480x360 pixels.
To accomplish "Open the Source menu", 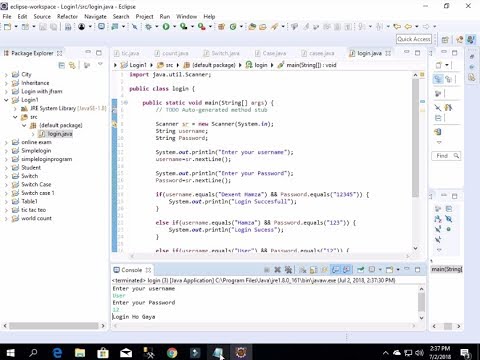I will tap(42, 16).
